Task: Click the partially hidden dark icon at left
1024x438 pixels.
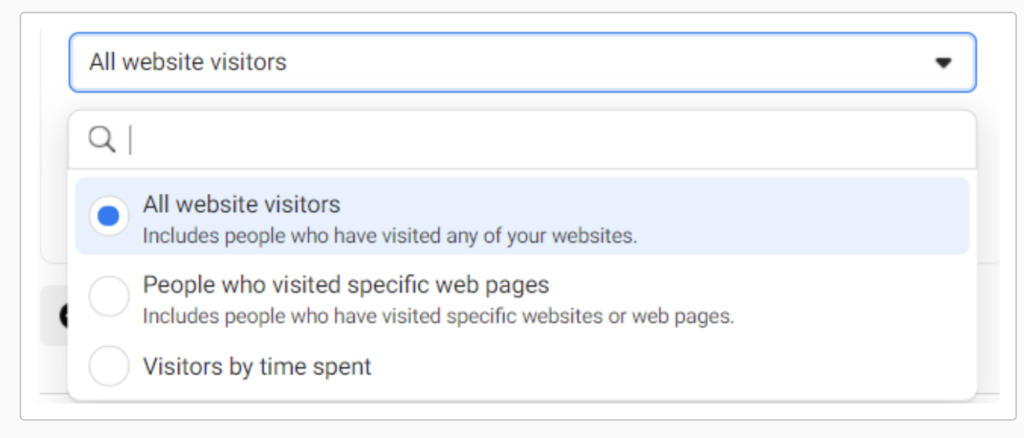Action: point(63,317)
